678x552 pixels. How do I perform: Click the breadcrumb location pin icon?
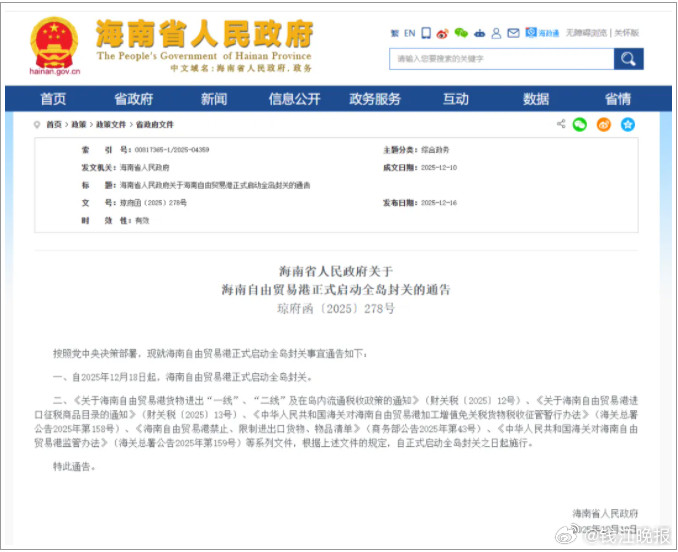tap(37, 124)
